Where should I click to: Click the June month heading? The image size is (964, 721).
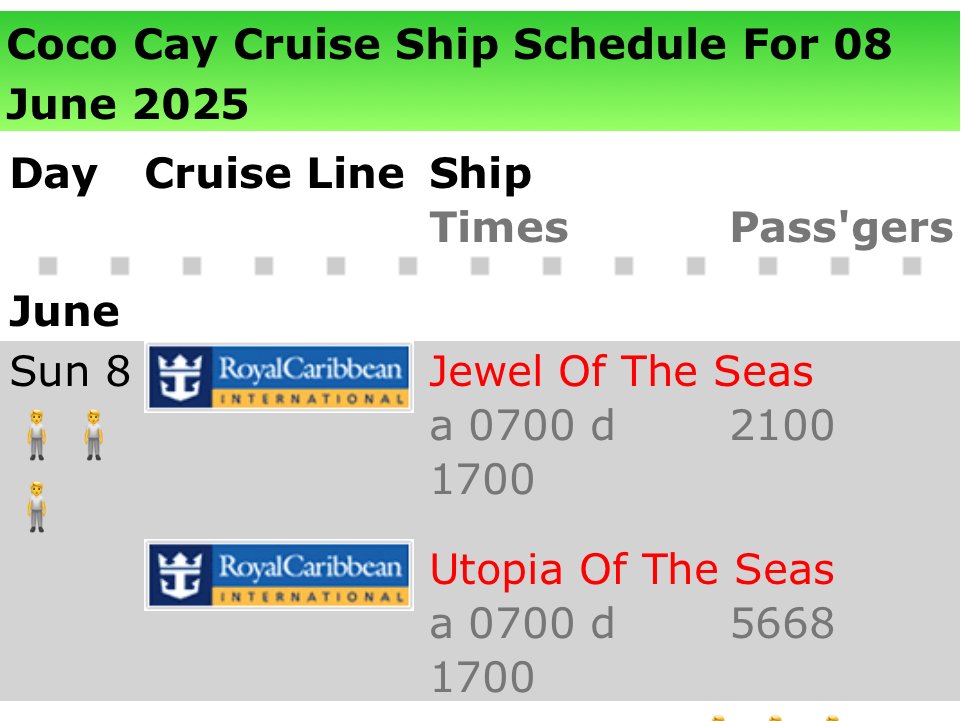pyautogui.click(x=64, y=311)
